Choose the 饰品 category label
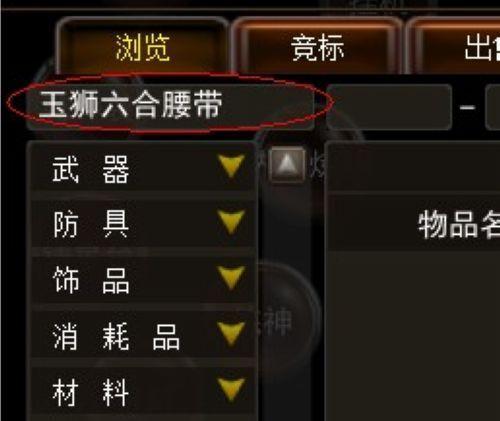 [x=91, y=280]
